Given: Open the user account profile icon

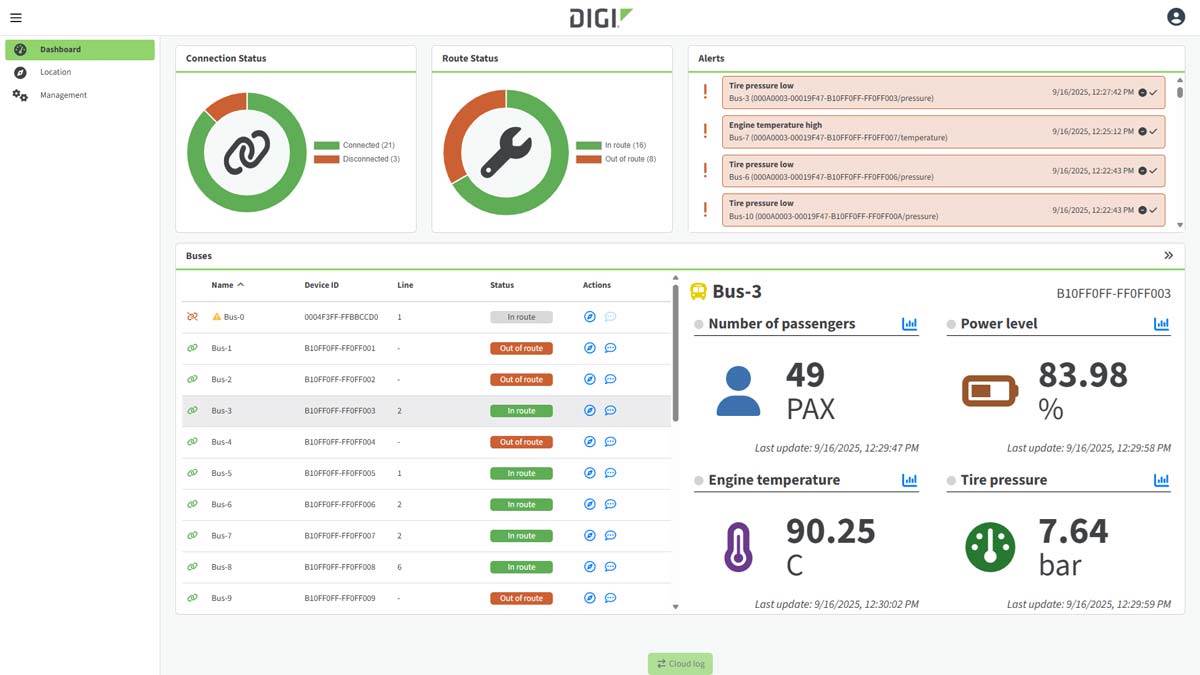Looking at the screenshot, I should coord(1176,17).
